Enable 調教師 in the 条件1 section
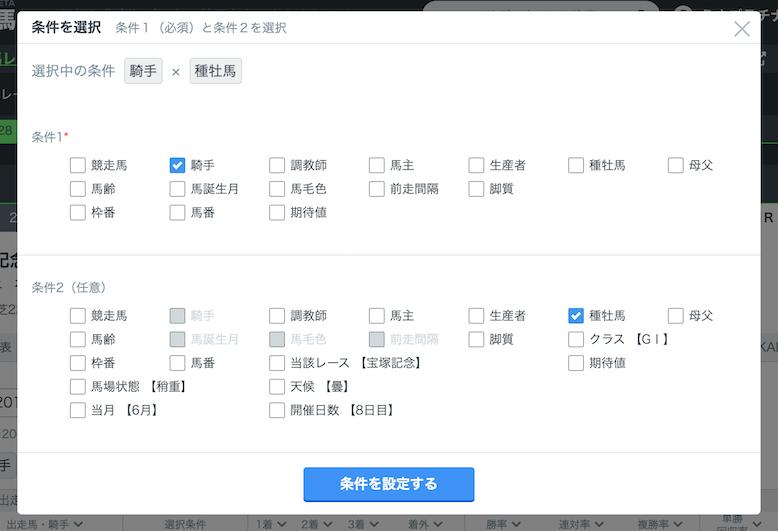The width and height of the screenshot is (778, 531). tap(277, 165)
